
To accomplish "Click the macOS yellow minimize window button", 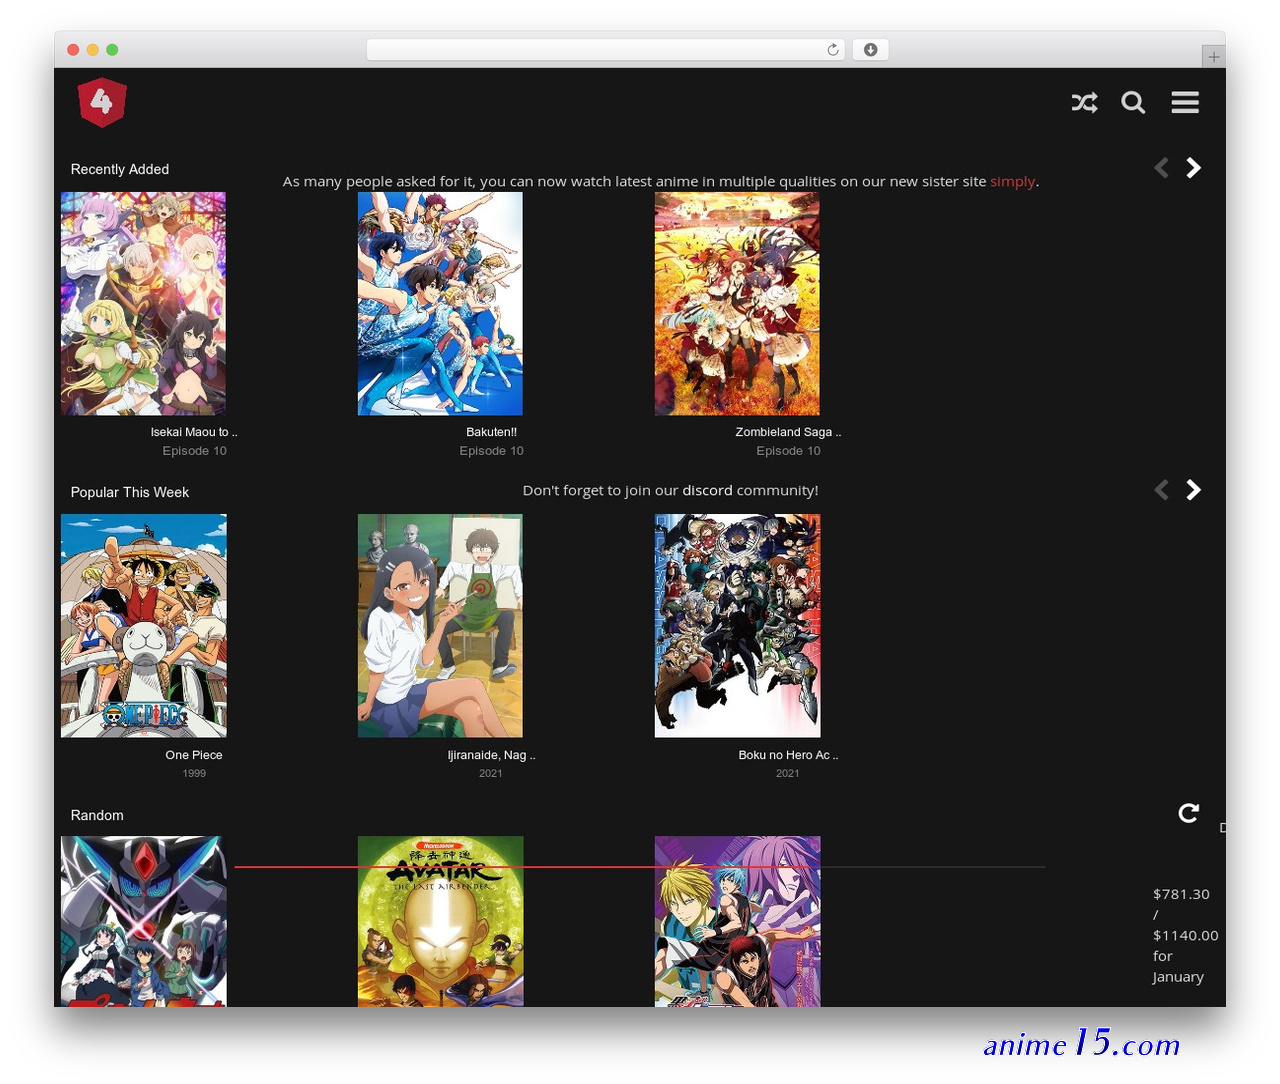I will 92,50.
